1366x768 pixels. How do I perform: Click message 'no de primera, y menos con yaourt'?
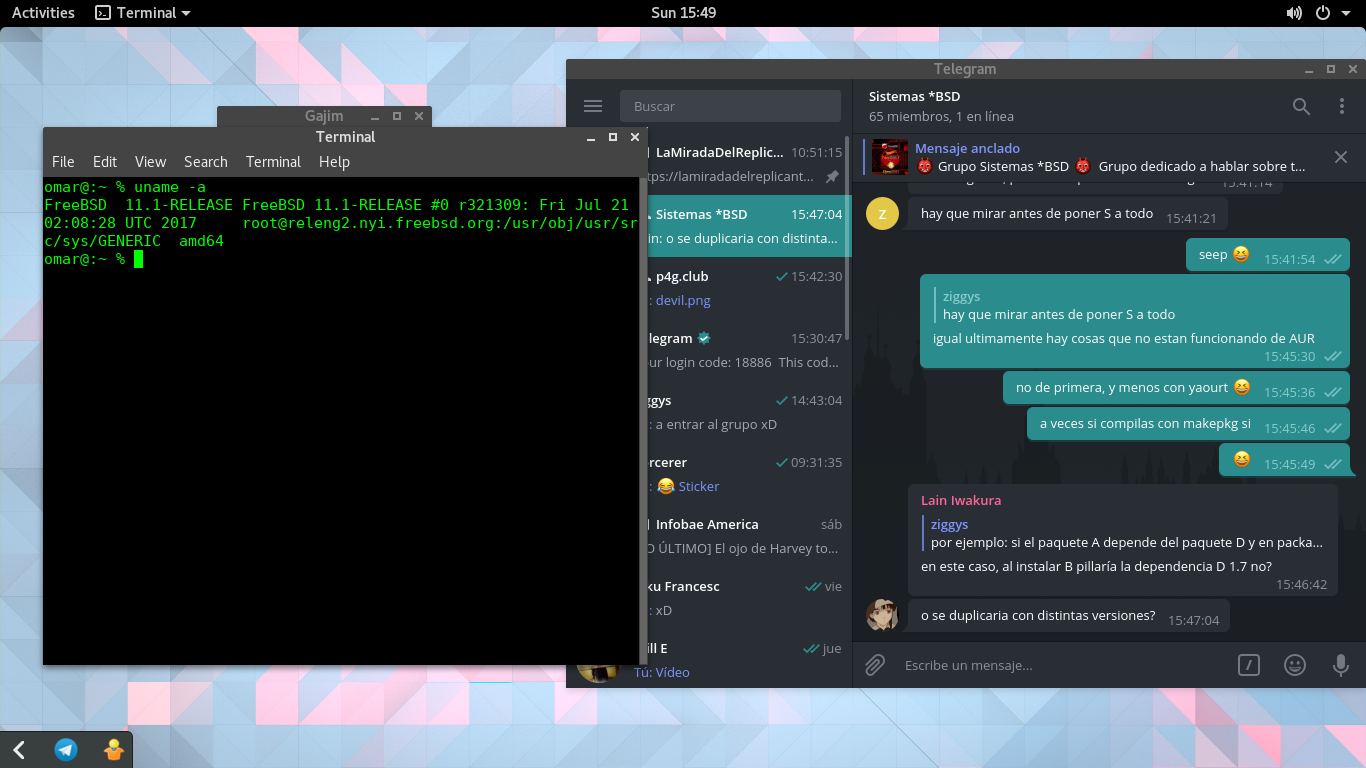pyautogui.click(x=1176, y=388)
